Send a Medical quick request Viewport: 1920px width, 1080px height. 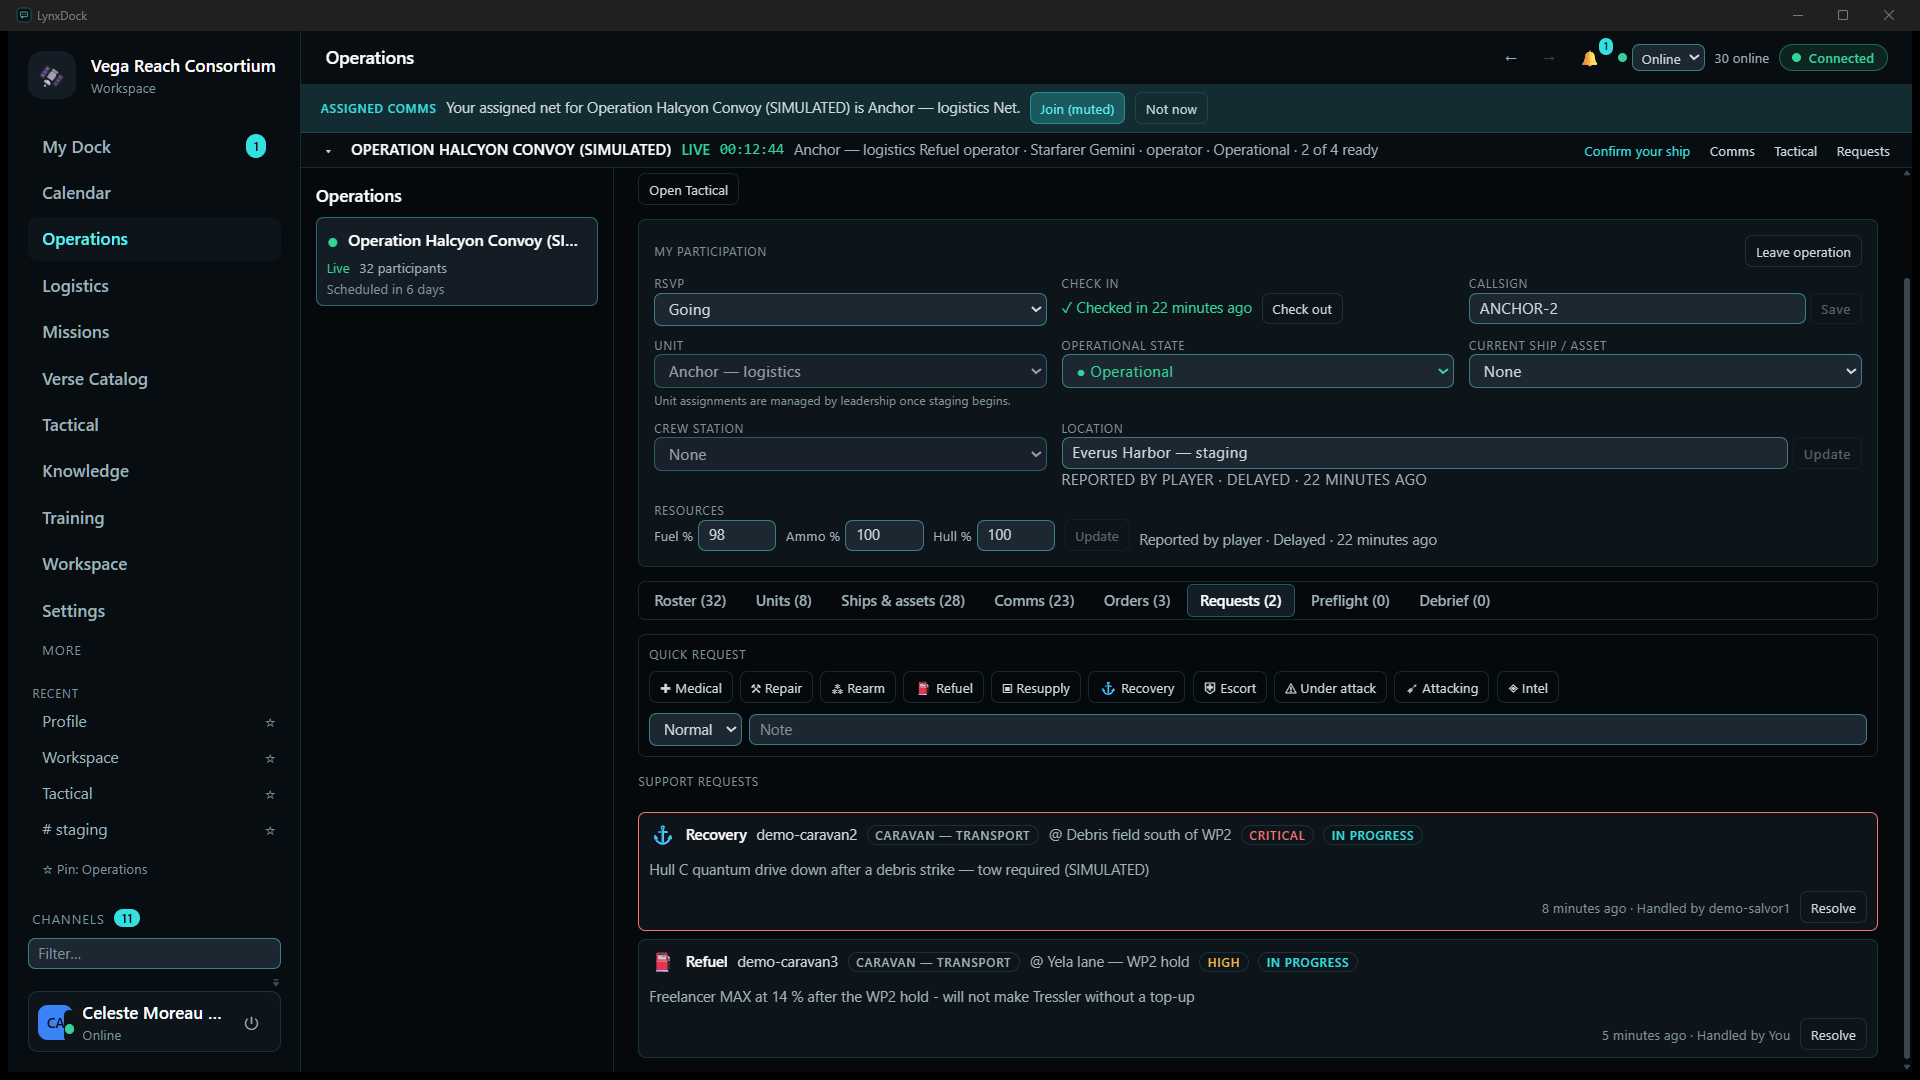click(691, 688)
